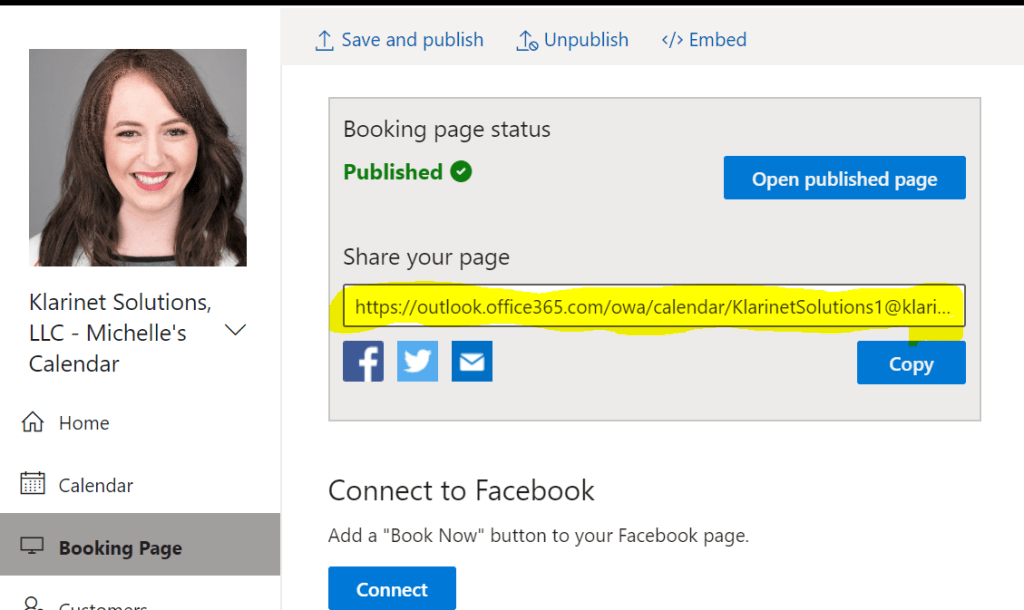This screenshot has height=610, width=1024.
Task: Share booking page on Twitter
Action: 417,361
